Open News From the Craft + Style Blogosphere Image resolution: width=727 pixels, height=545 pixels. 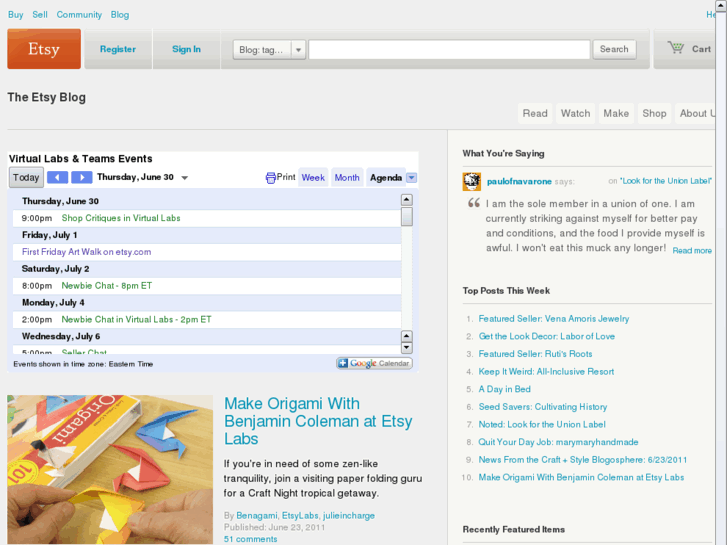[583, 460]
